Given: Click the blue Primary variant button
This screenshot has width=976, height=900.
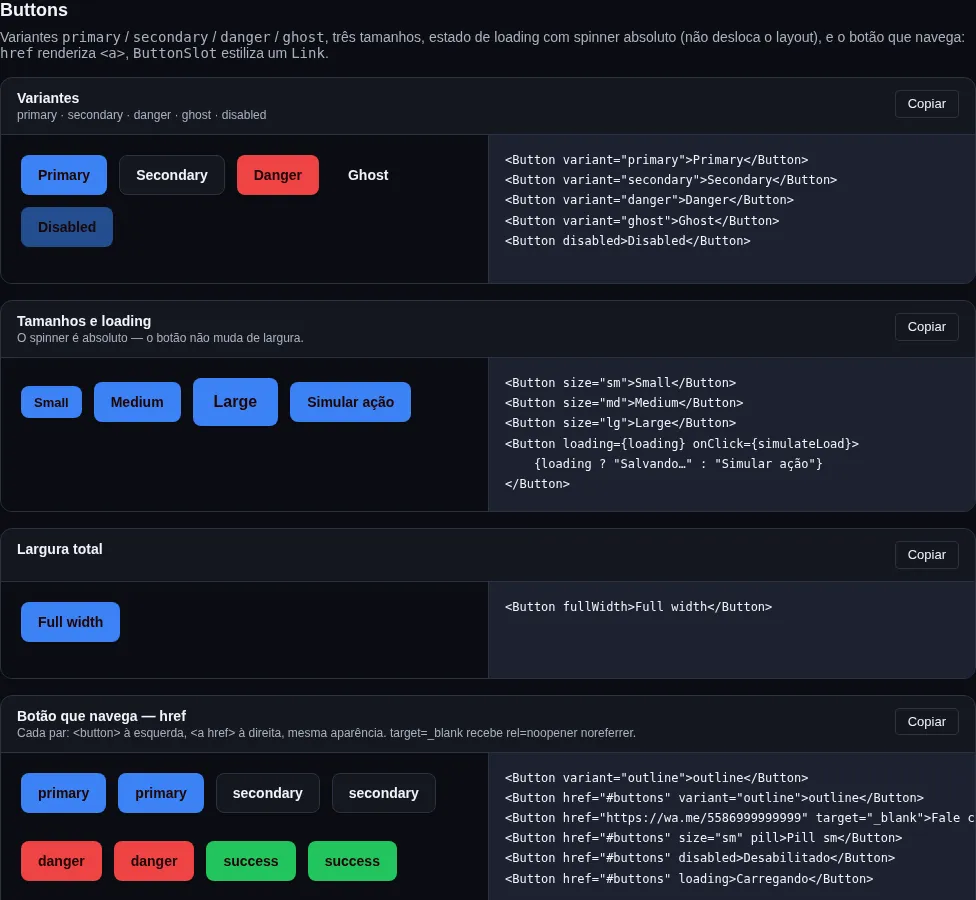Looking at the screenshot, I should 63,175.
